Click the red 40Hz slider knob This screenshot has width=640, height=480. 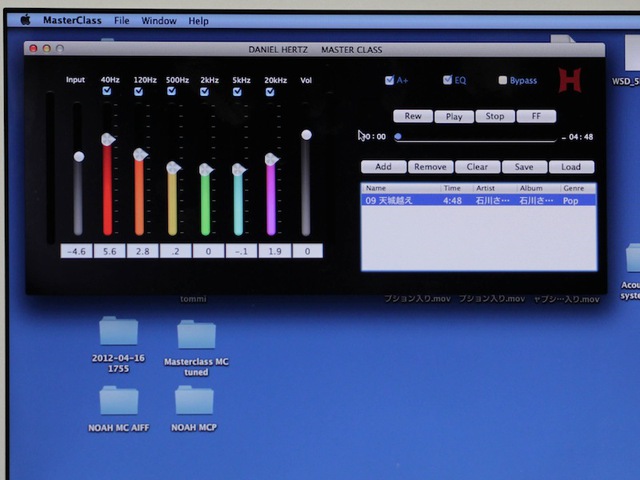point(108,140)
